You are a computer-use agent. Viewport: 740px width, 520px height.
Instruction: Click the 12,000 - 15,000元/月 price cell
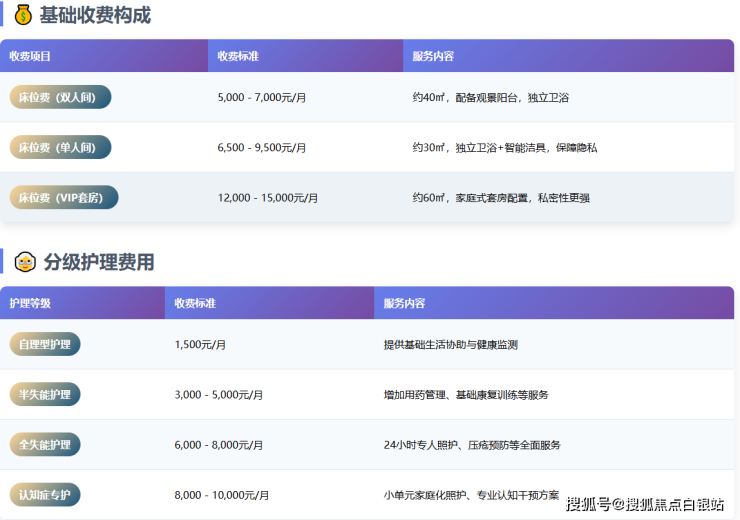pos(267,198)
